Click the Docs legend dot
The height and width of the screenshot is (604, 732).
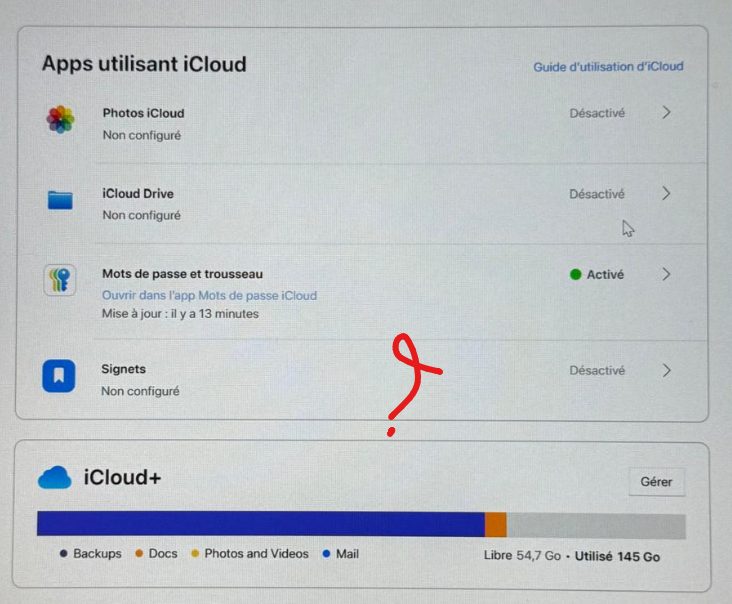tap(139, 553)
